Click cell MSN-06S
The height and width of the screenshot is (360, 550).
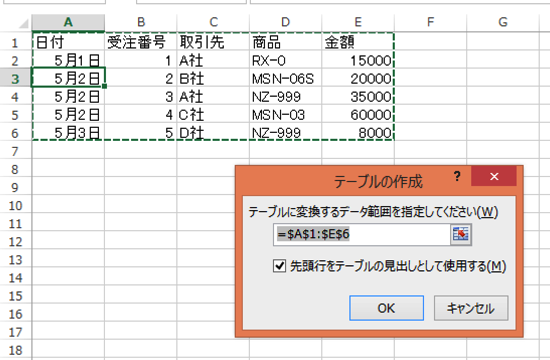coord(286,78)
